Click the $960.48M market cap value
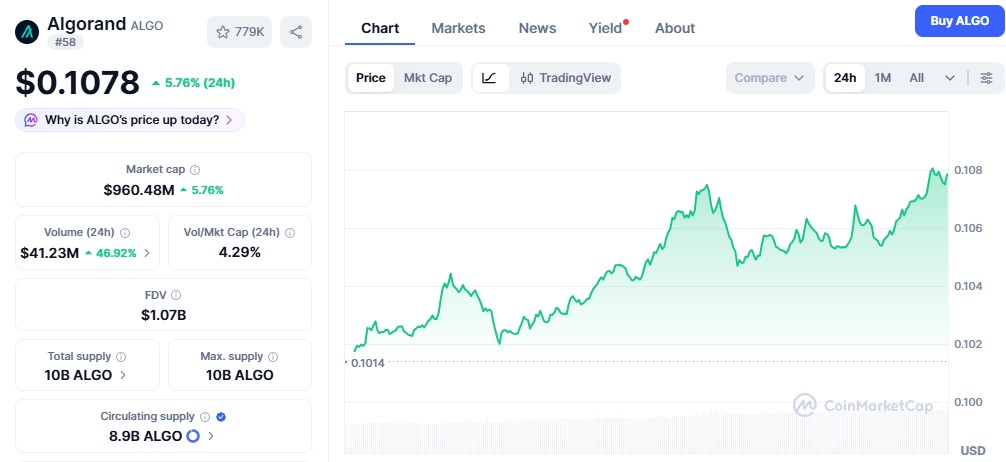The width and height of the screenshot is (1006, 462). pyautogui.click(x=139, y=190)
